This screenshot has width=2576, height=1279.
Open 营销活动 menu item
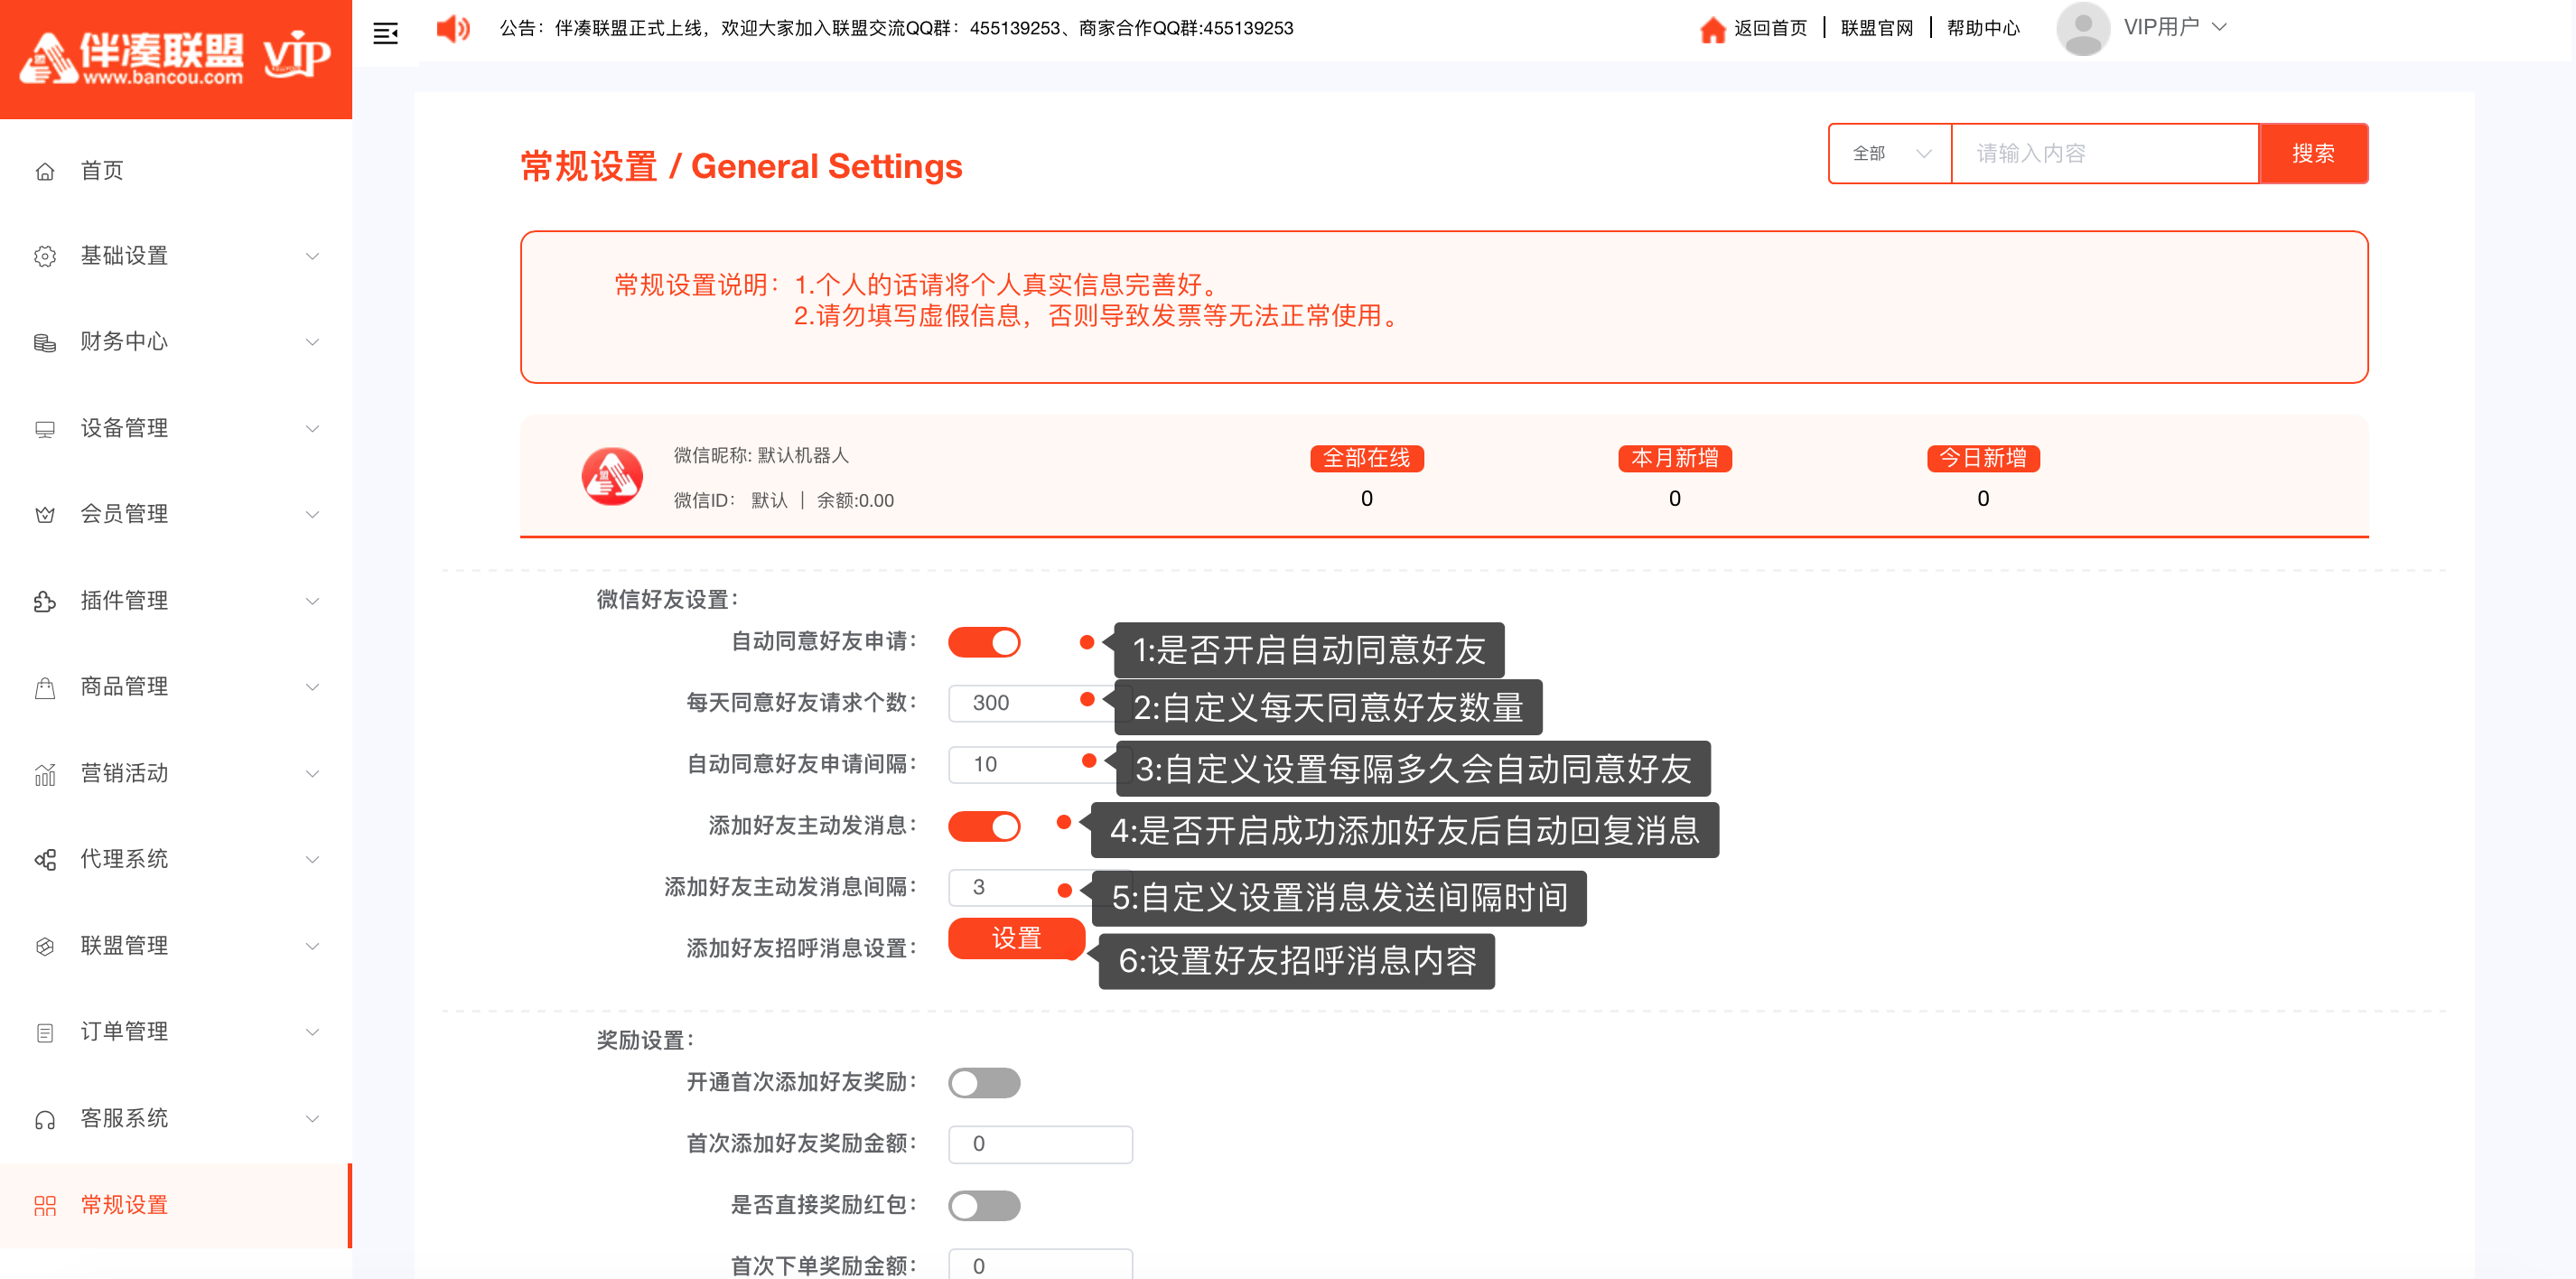point(176,773)
